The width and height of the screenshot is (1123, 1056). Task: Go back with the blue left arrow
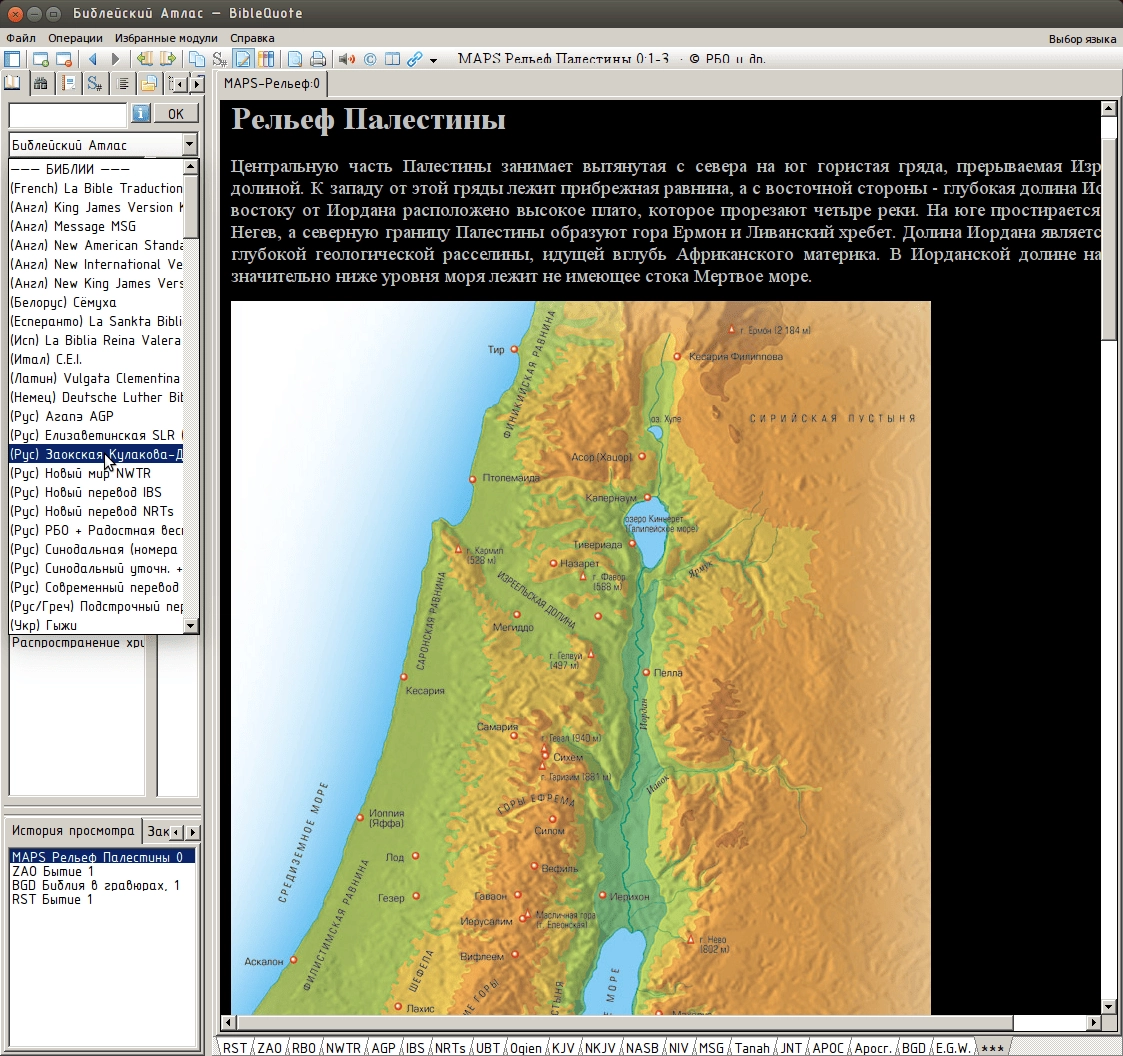click(x=92, y=59)
